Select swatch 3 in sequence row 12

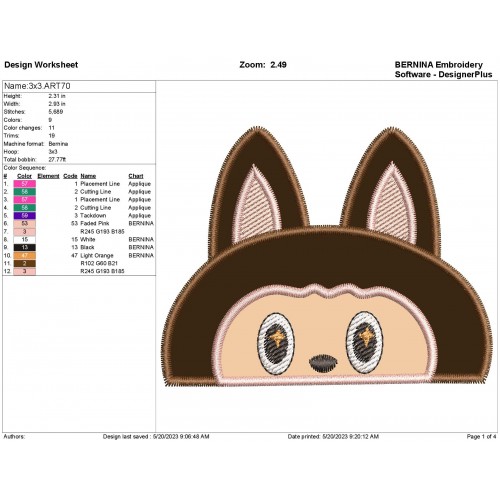[24, 271]
